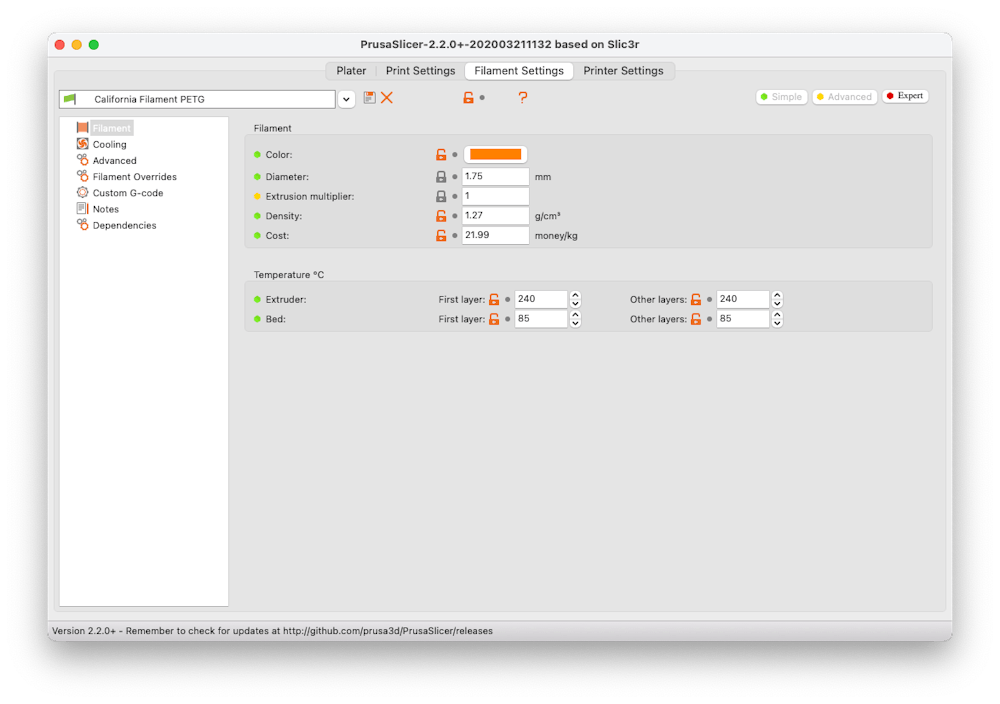Switch to Expert mode
The height and width of the screenshot is (704, 1000).
pos(905,96)
